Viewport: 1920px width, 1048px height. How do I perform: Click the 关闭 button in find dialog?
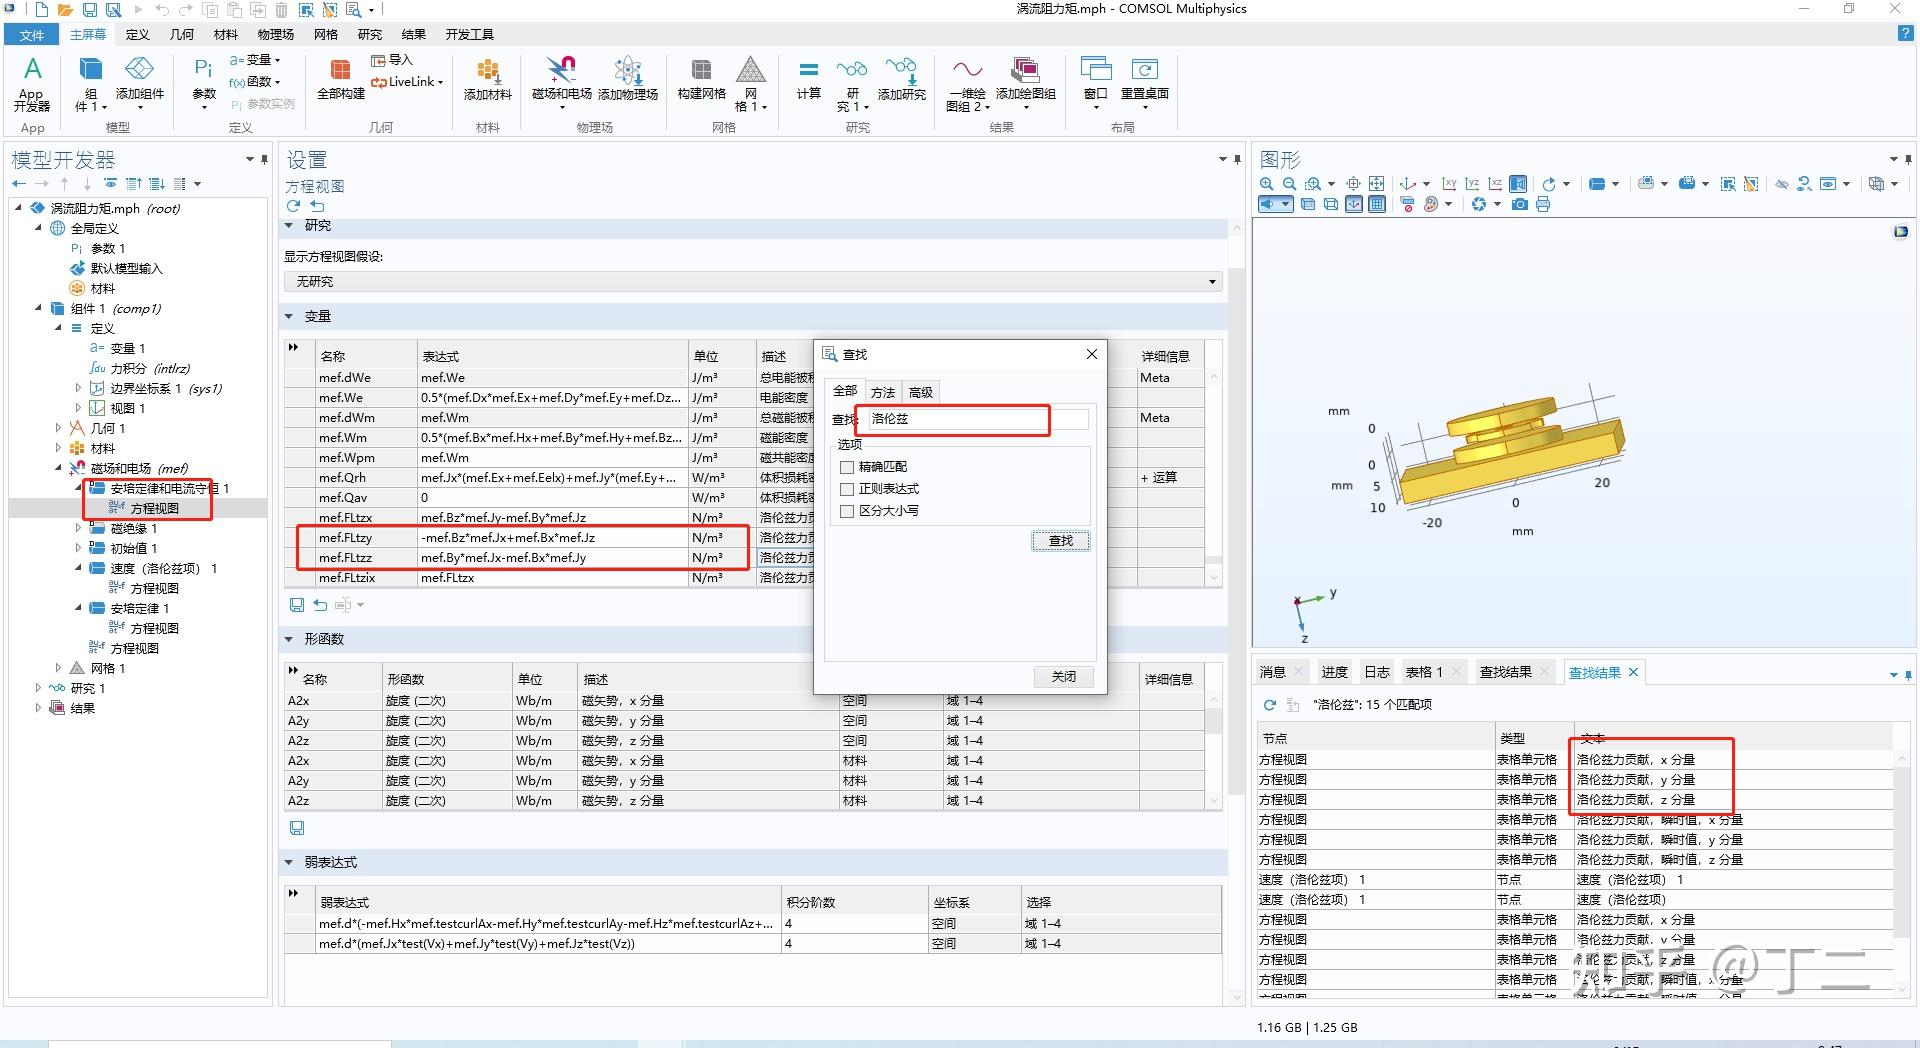click(x=1063, y=677)
